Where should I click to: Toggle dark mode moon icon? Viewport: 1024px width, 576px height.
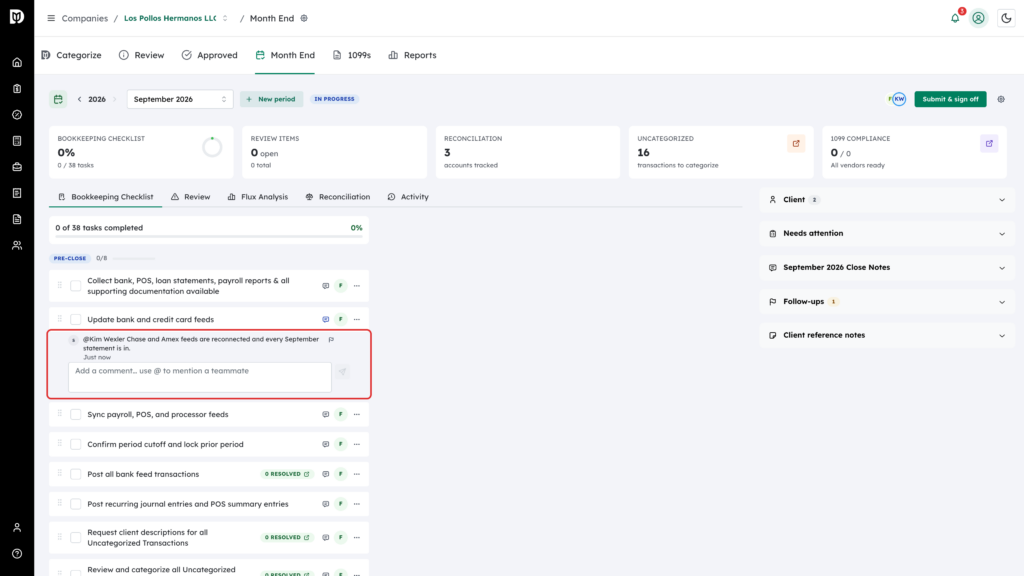pos(1006,18)
